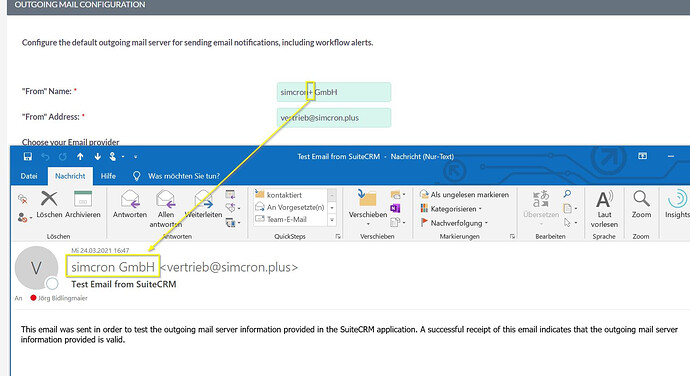Click the reply with meeting icon

point(230,195)
